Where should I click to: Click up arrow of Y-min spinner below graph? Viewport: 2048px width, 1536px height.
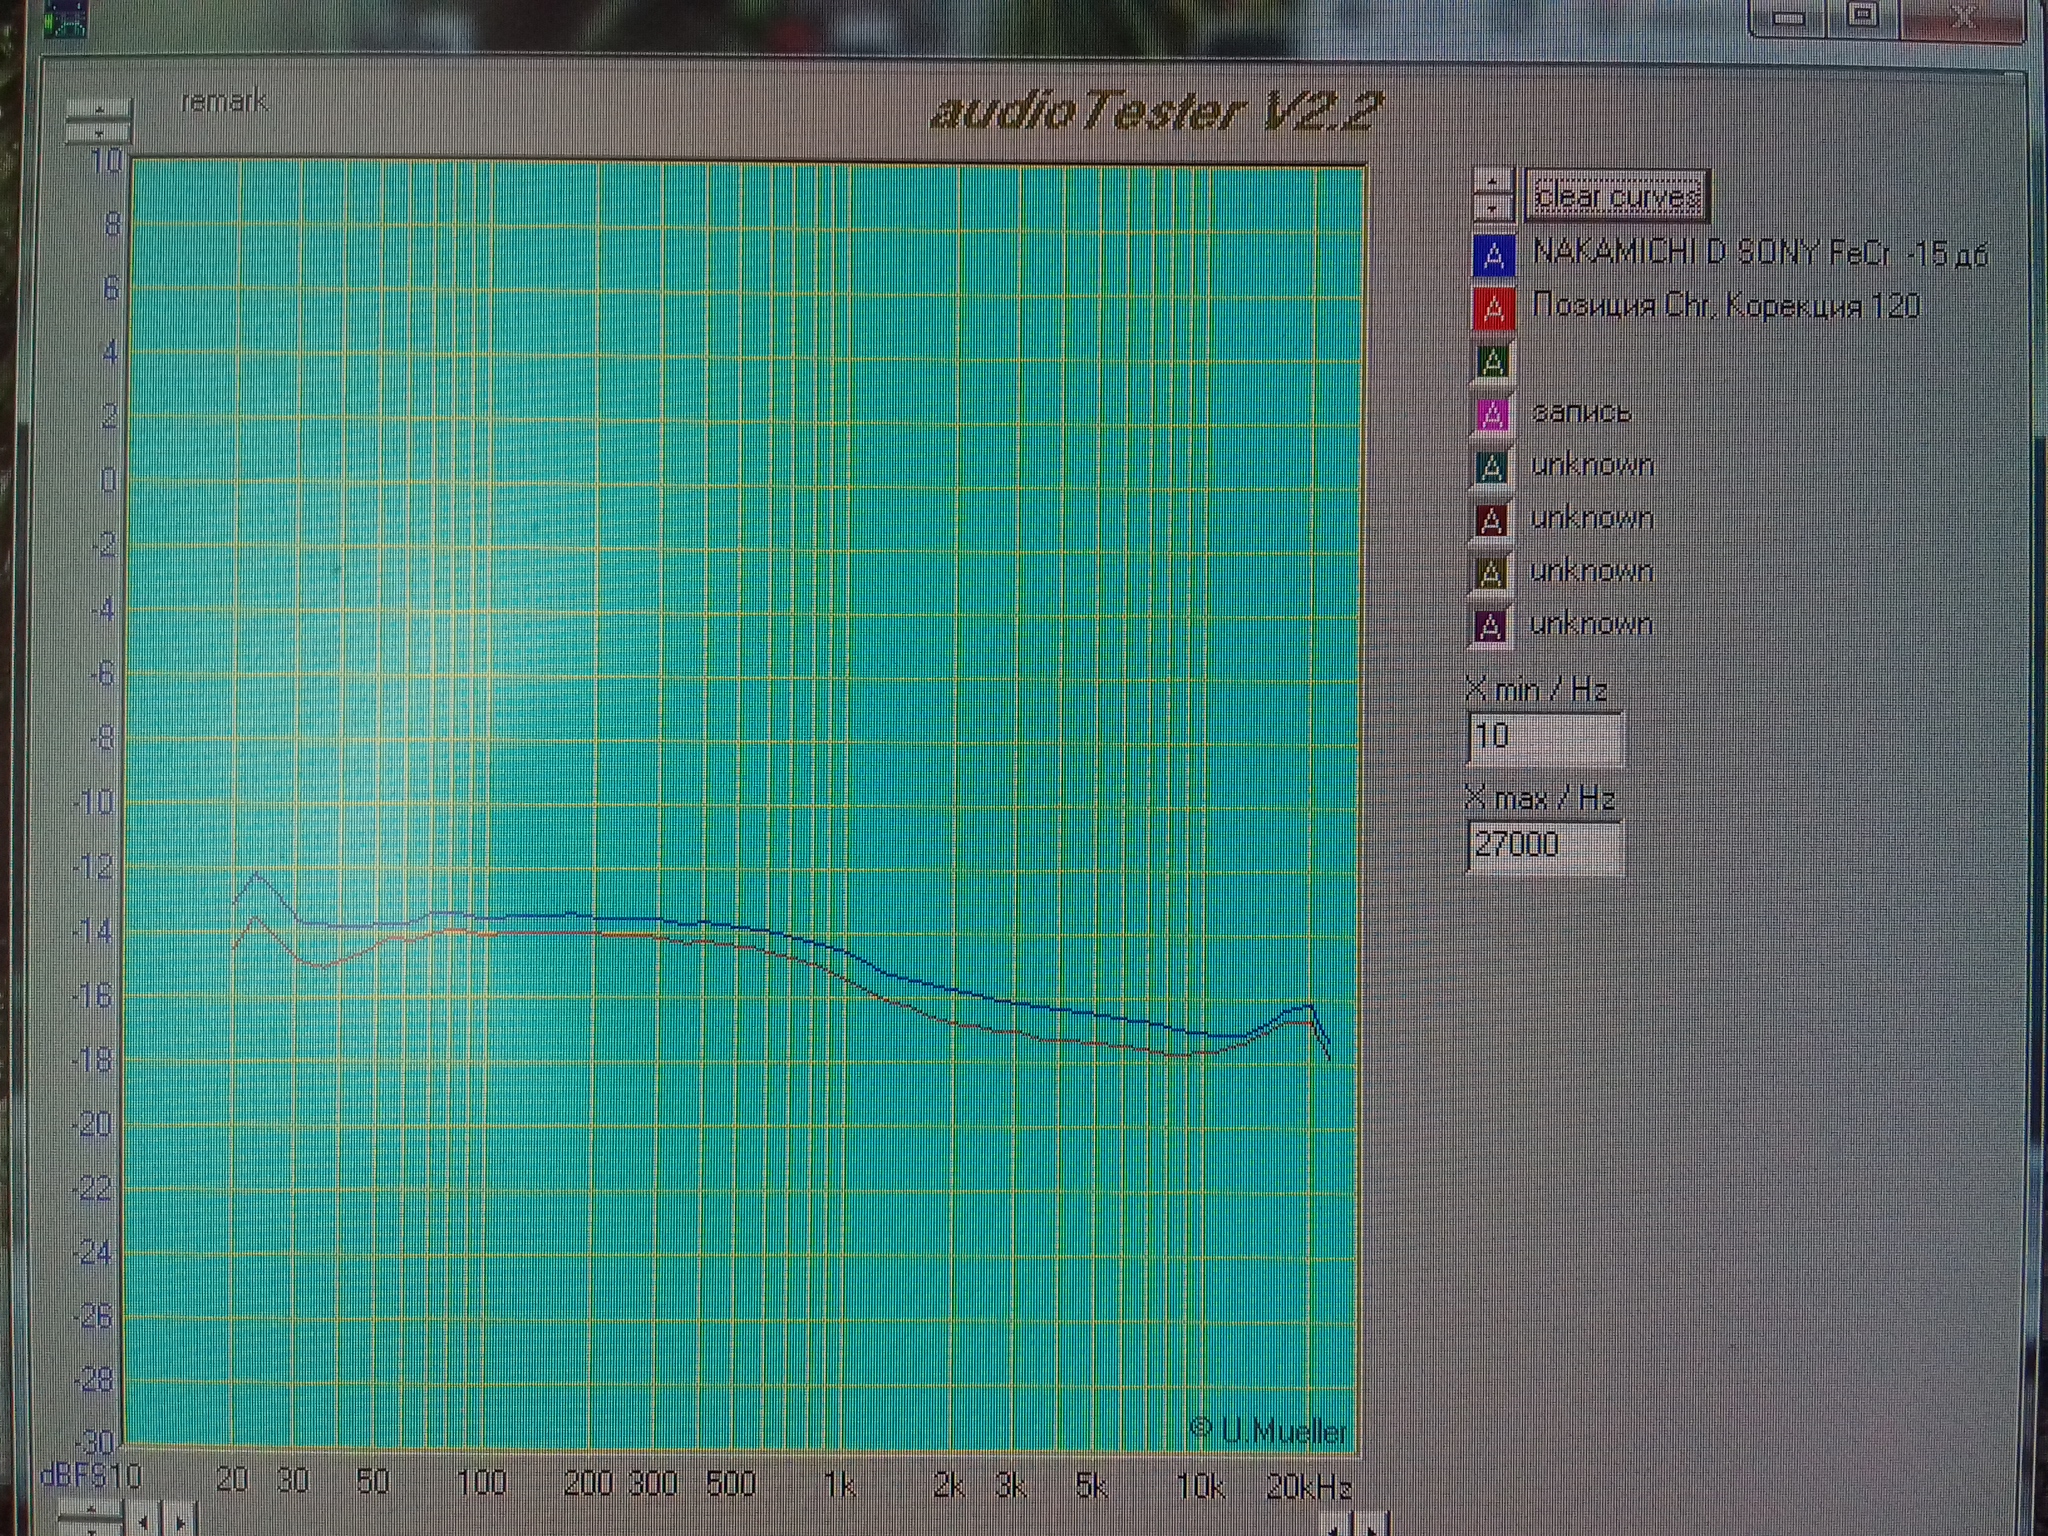coord(90,1510)
